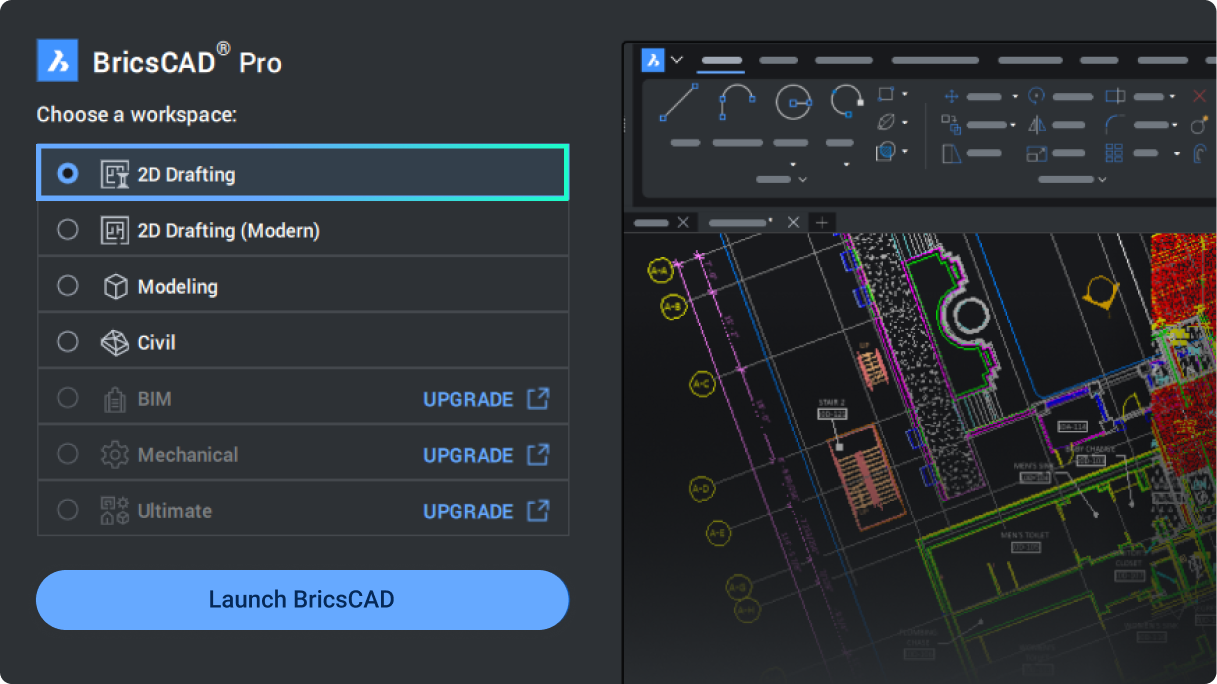Choose the Modeling workspace radio button
Screen dimensions: 1217x684
(67, 285)
